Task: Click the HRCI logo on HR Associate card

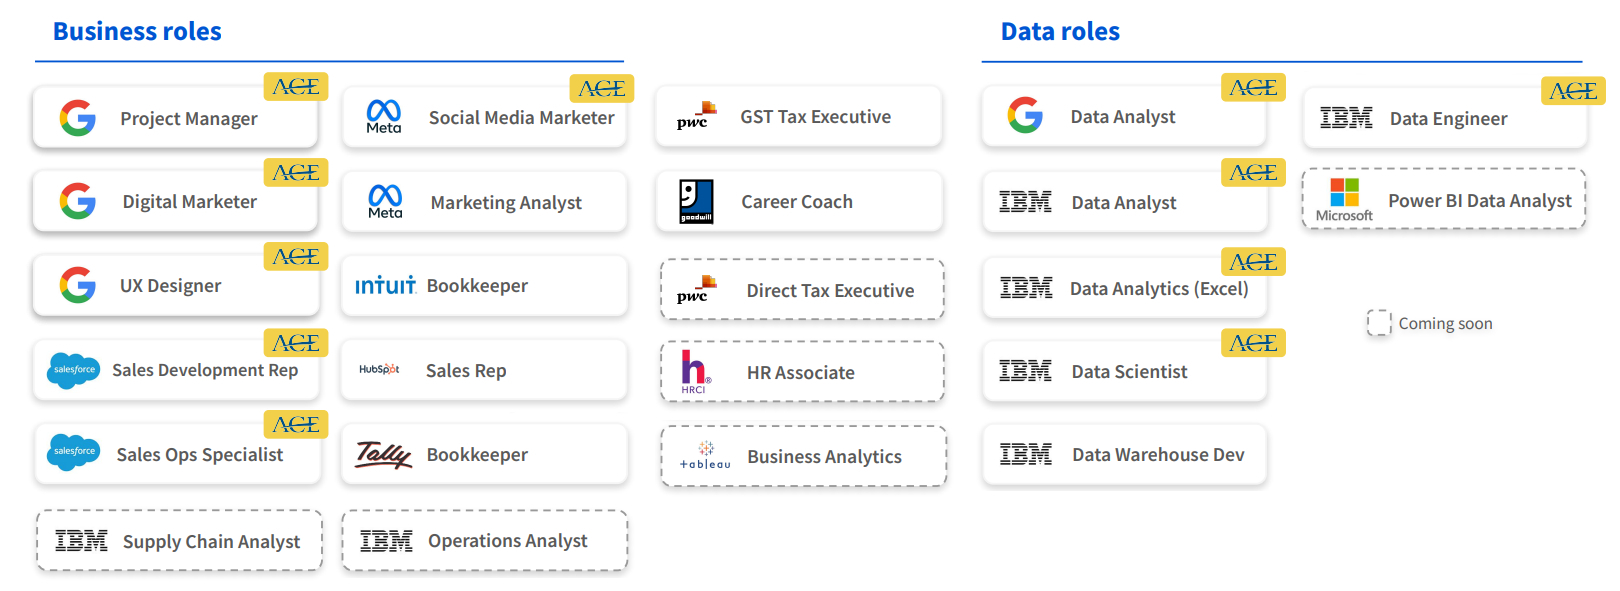Action: click(x=694, y=372)
